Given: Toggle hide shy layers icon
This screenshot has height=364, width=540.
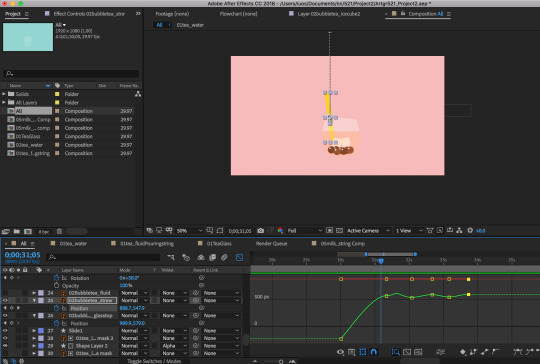Looking at the screenshot, I should pos(201,257).
